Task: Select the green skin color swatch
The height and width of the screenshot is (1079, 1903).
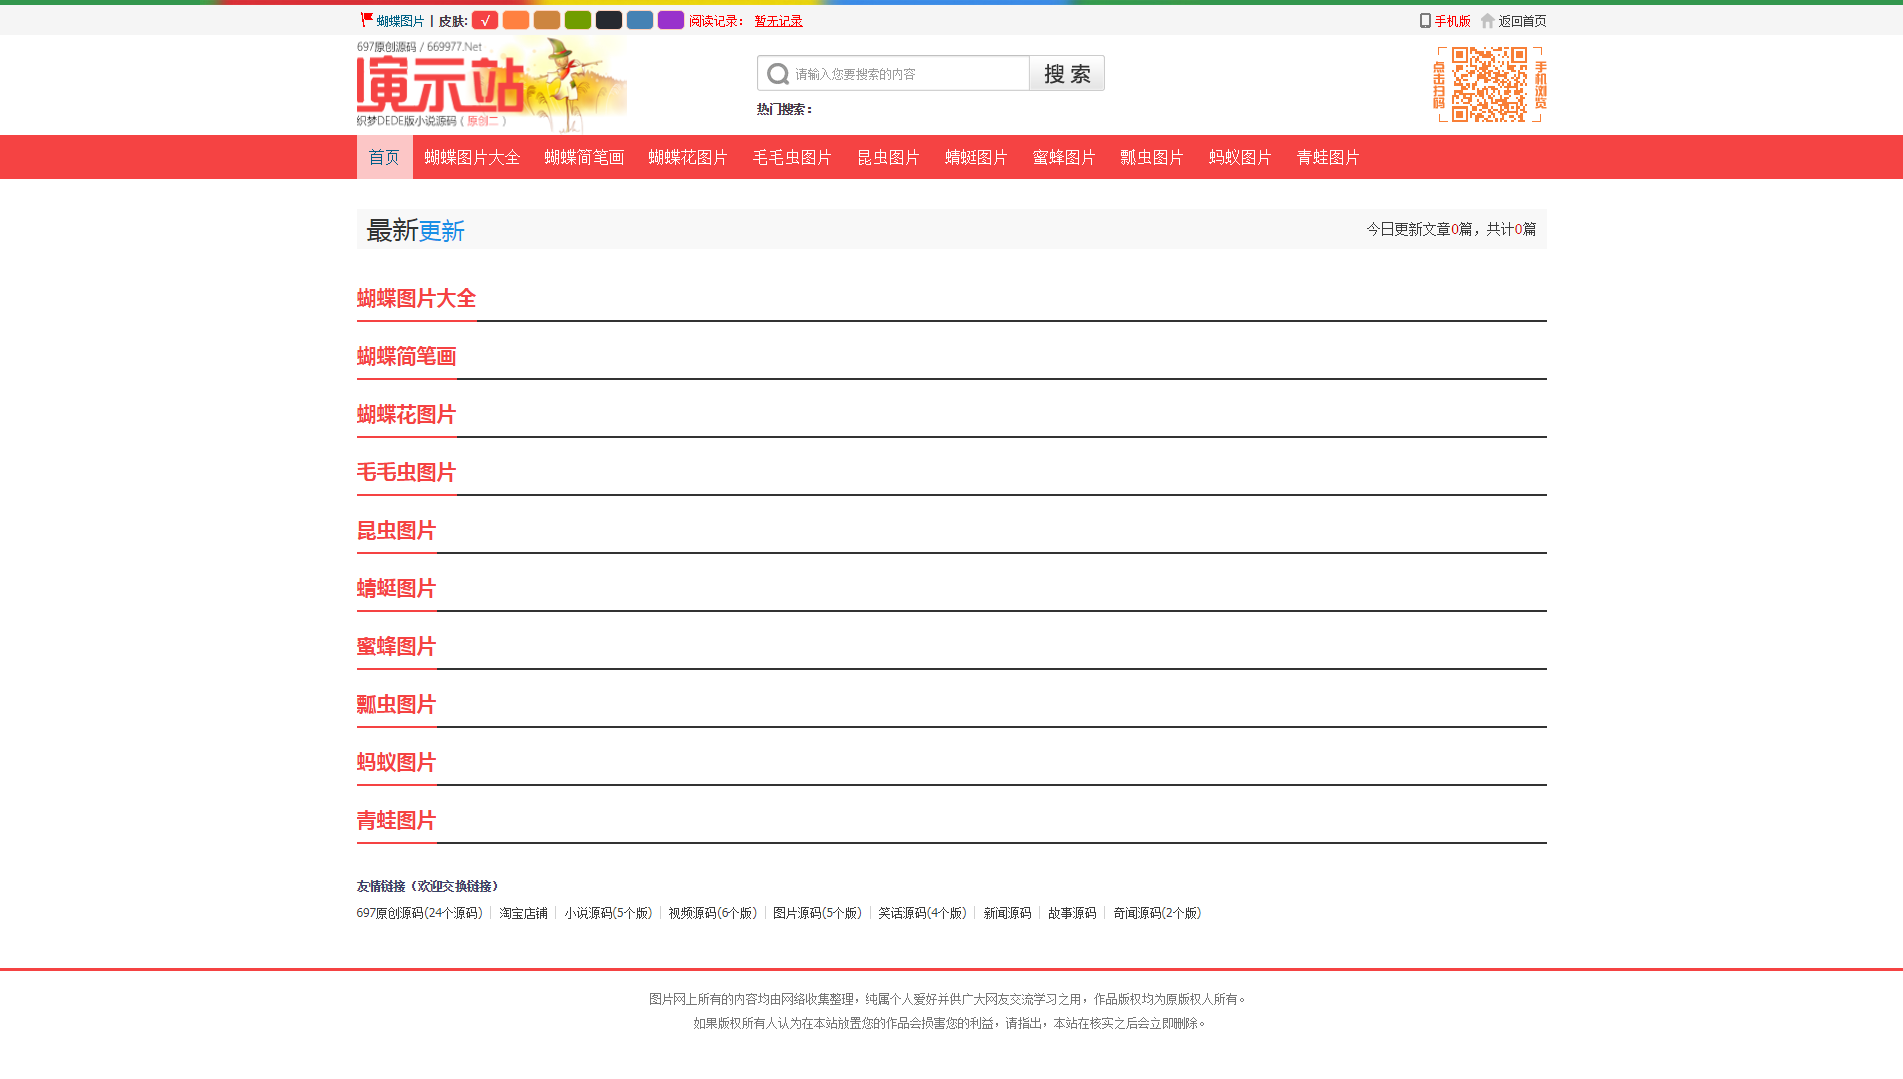Action: tap(578, 20)
